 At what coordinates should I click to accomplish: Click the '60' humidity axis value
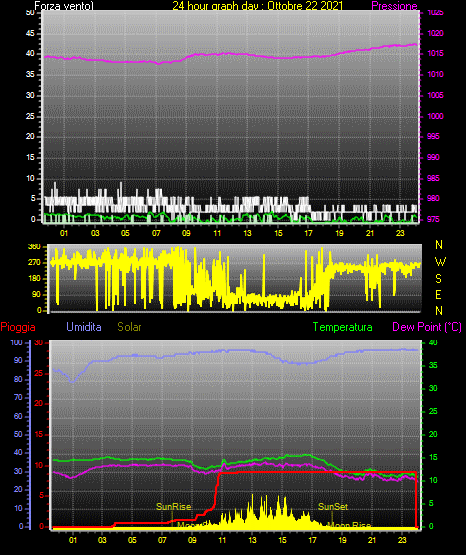(18, 416)
